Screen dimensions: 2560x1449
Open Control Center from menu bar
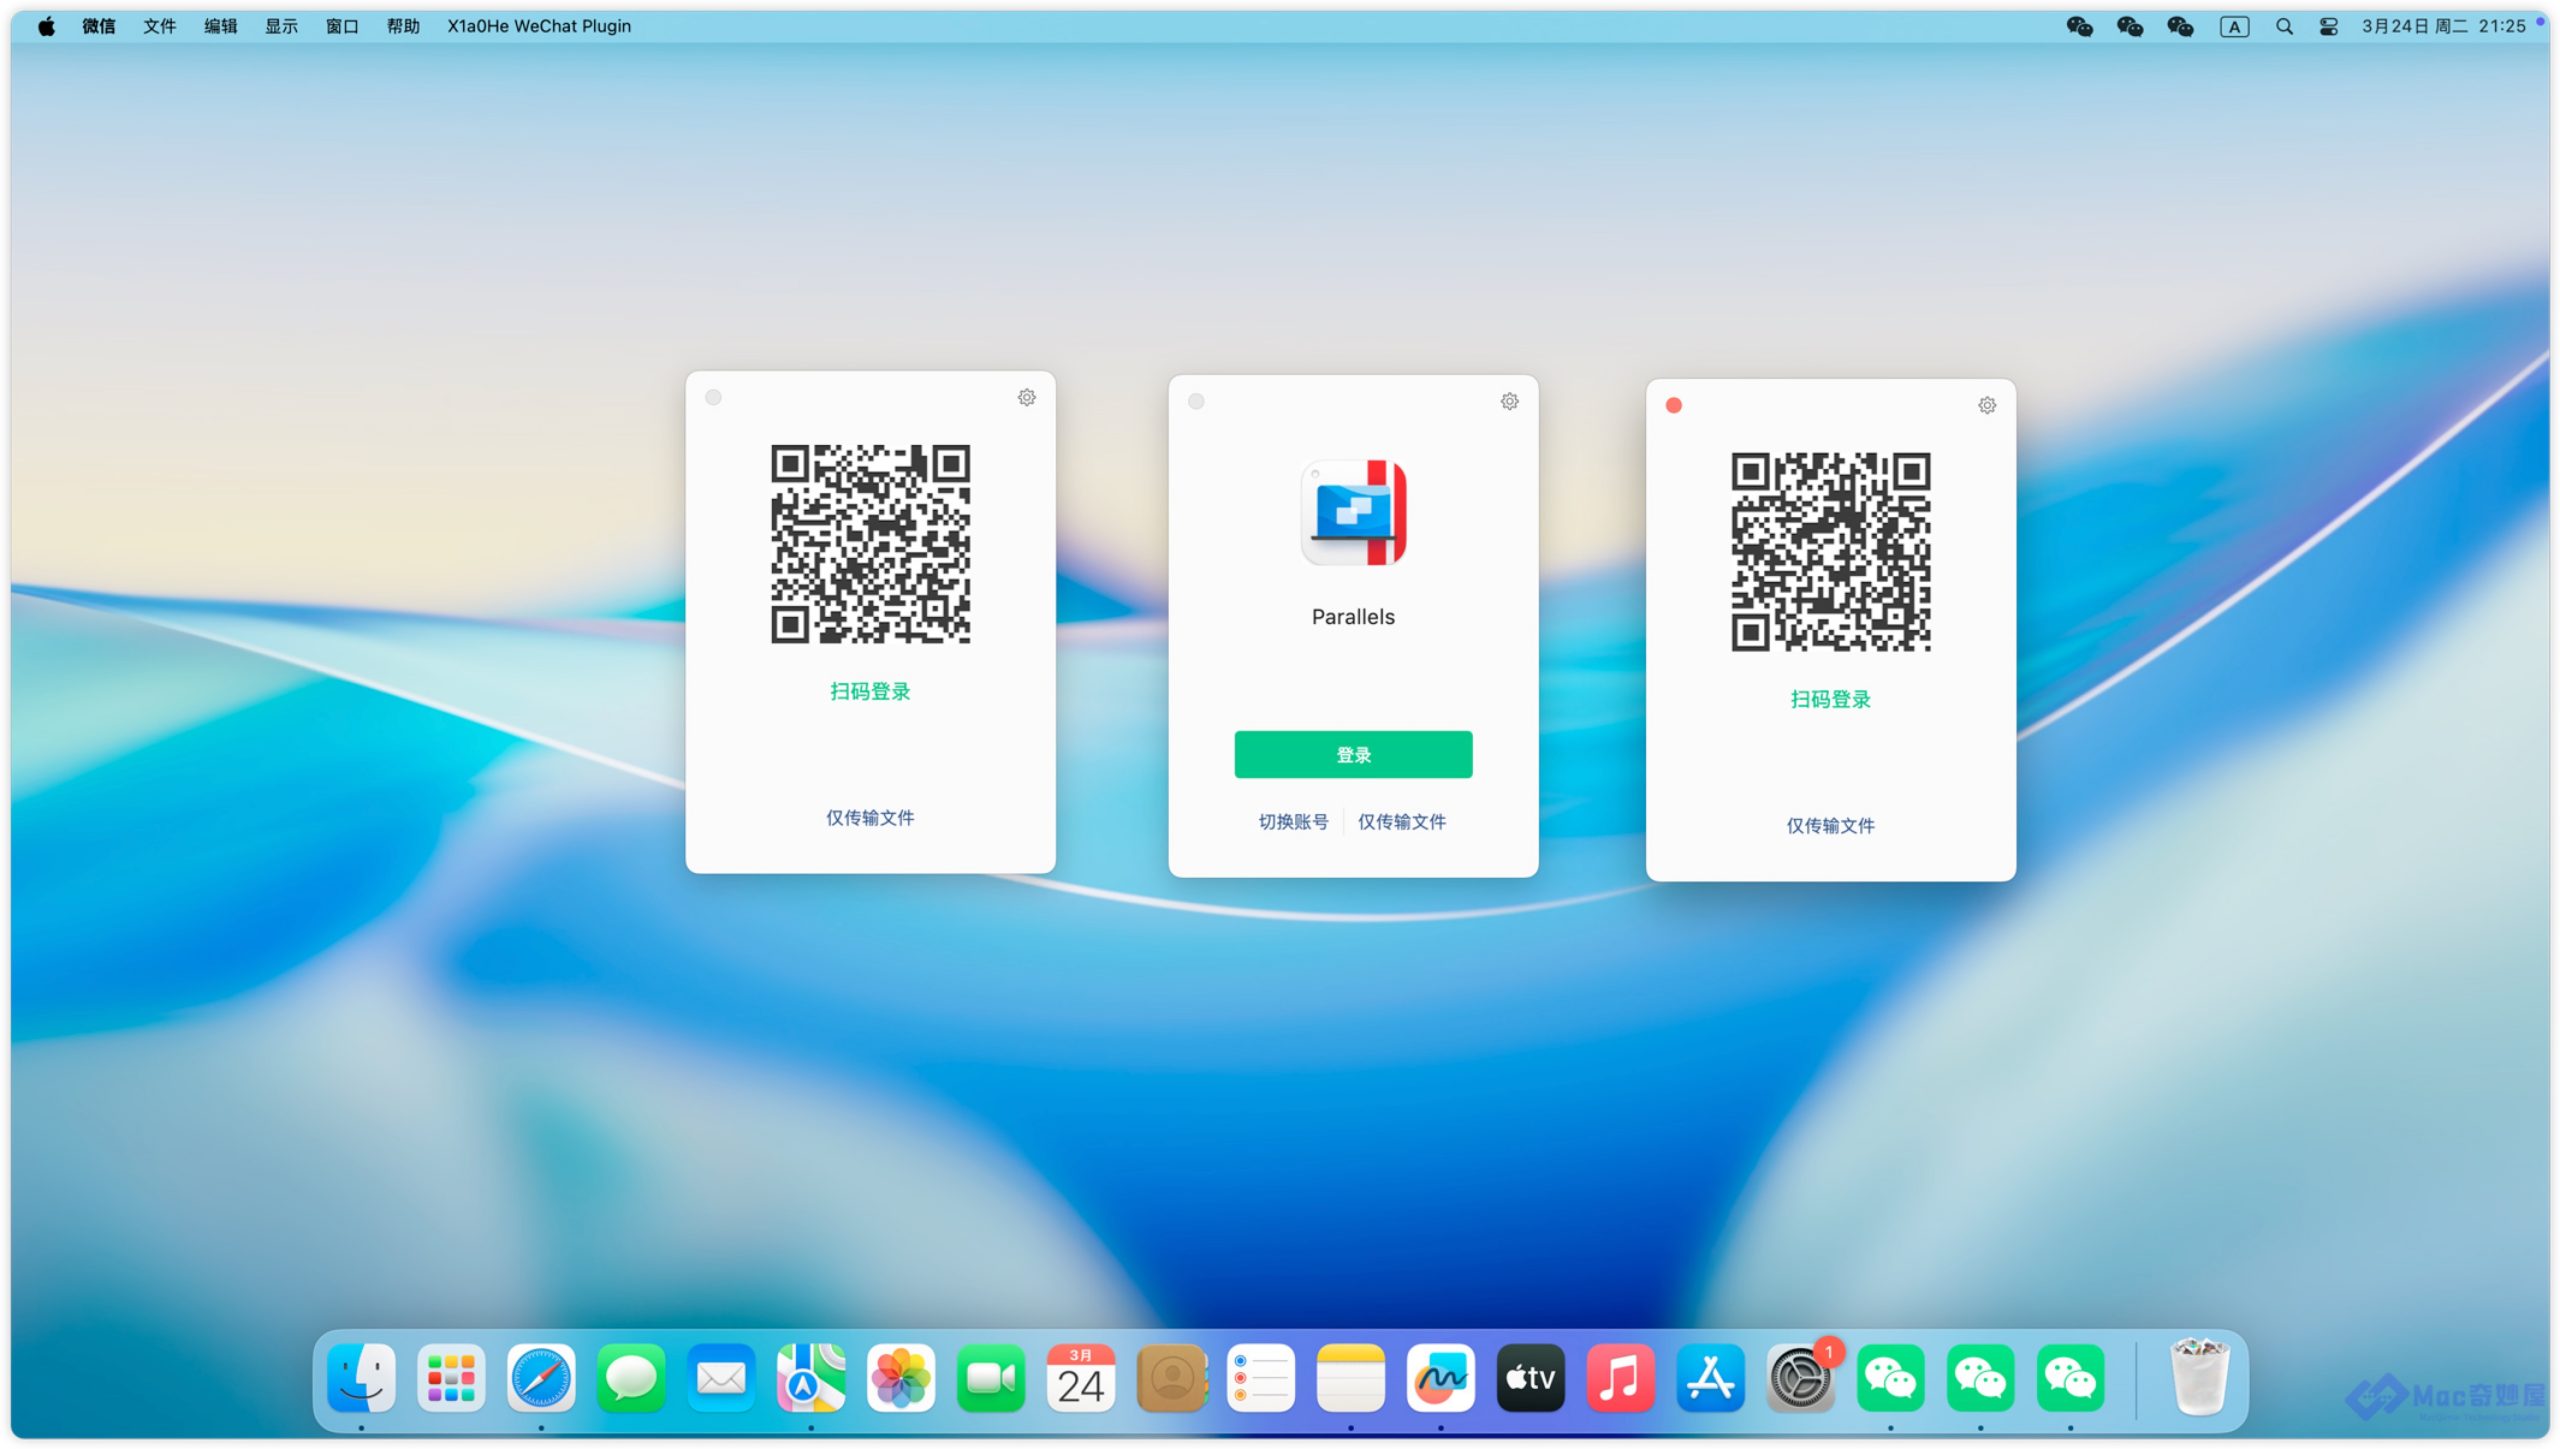click(2328, 27)
